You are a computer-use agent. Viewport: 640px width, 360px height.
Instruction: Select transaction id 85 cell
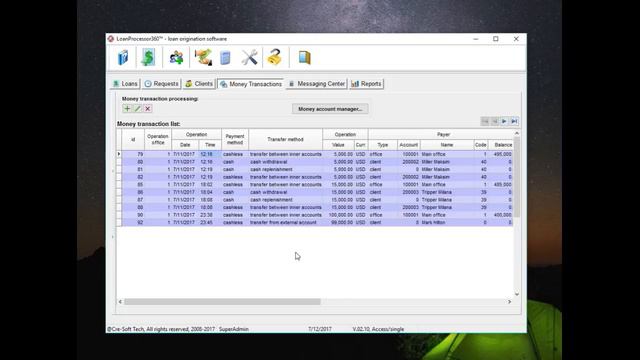coord(133,184)
